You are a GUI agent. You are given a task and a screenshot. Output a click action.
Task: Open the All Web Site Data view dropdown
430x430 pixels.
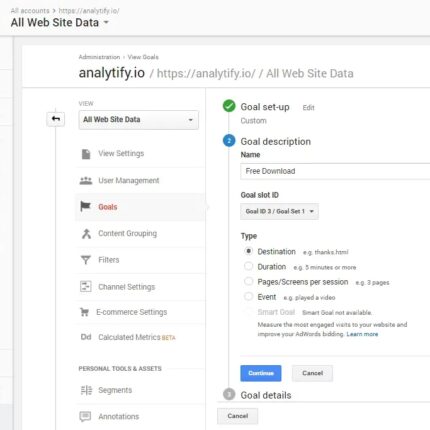click(x=139, y=120)
